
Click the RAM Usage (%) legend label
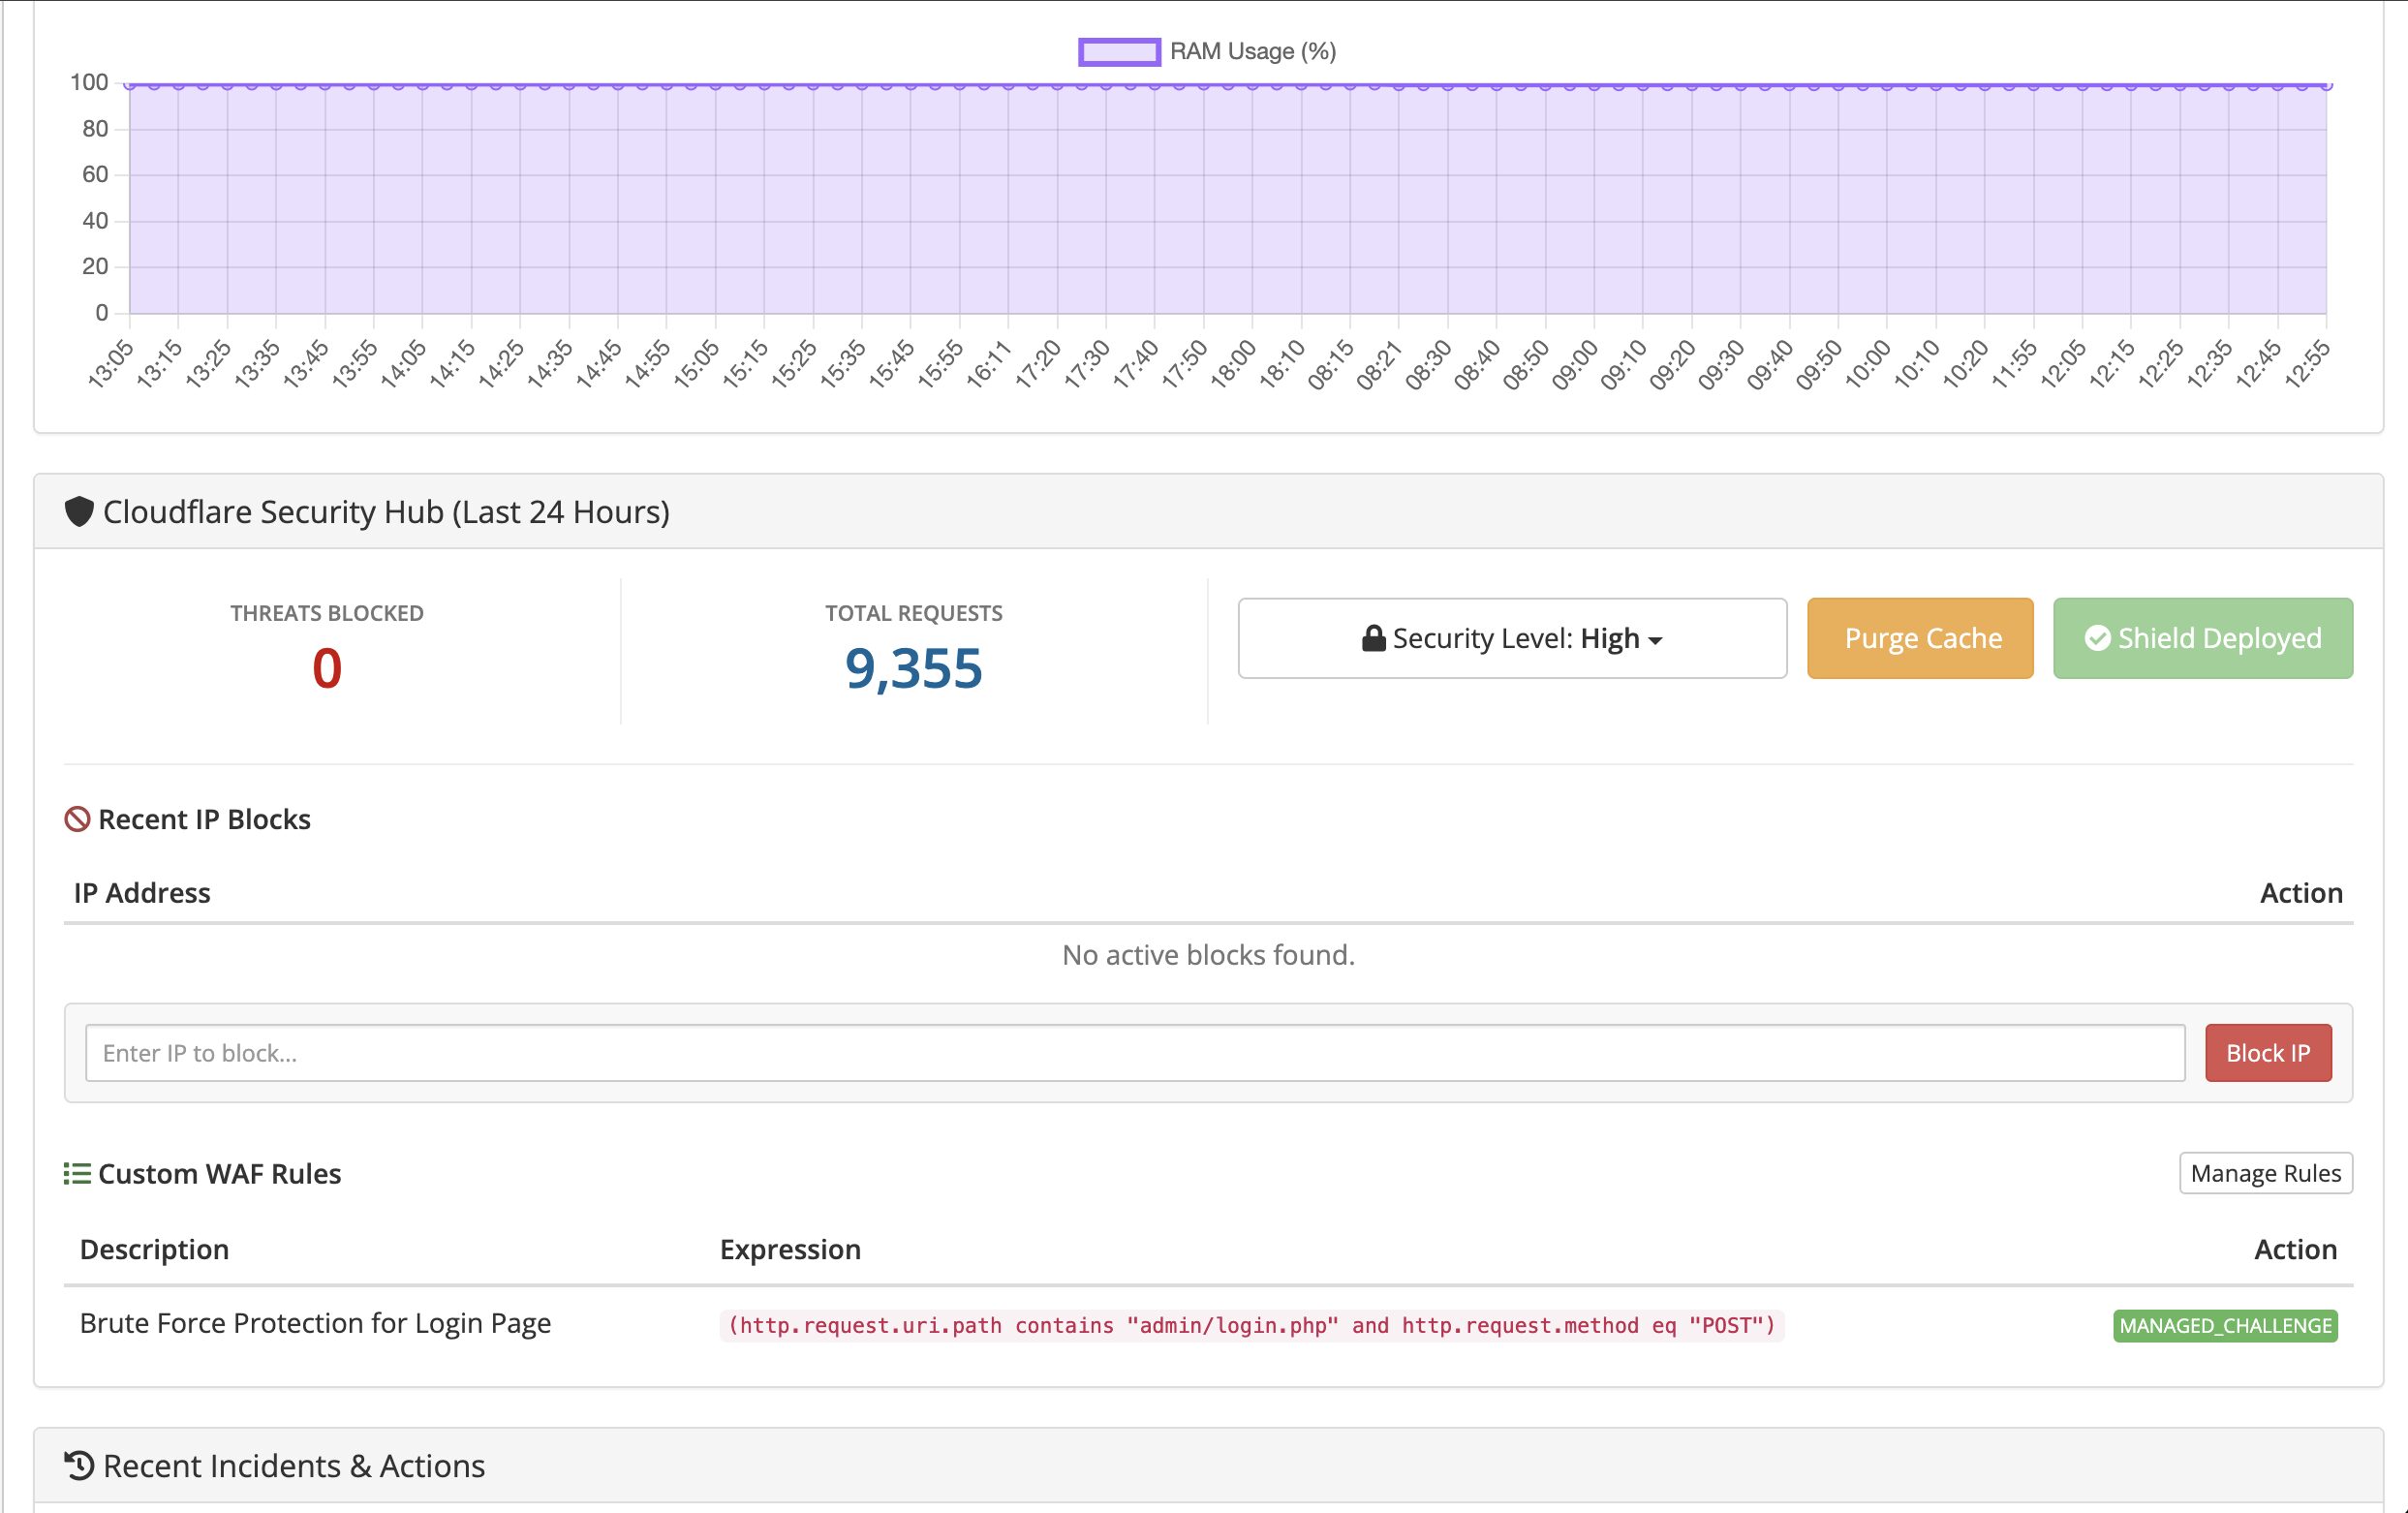1253,51
